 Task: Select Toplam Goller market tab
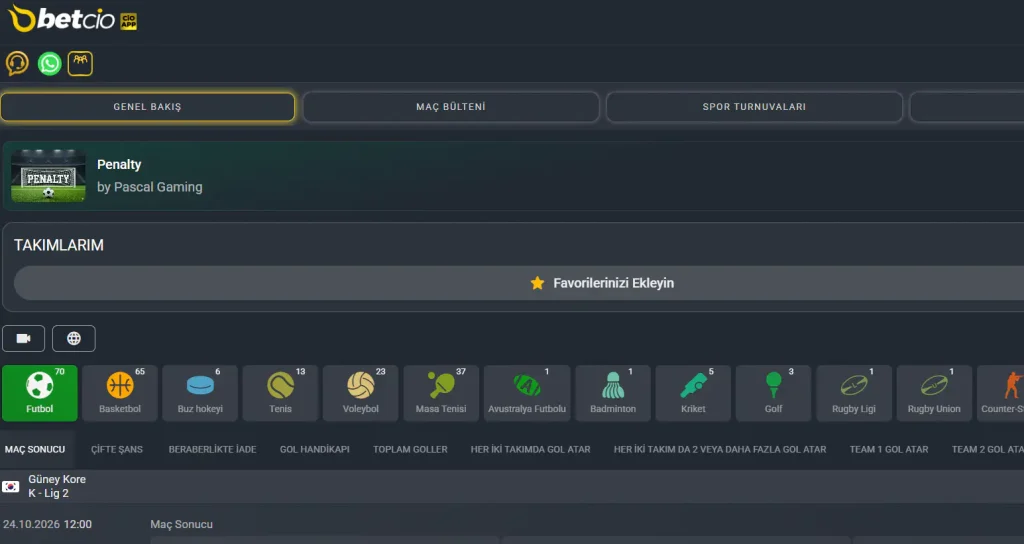pyautogui.click(x=410, y=449)
